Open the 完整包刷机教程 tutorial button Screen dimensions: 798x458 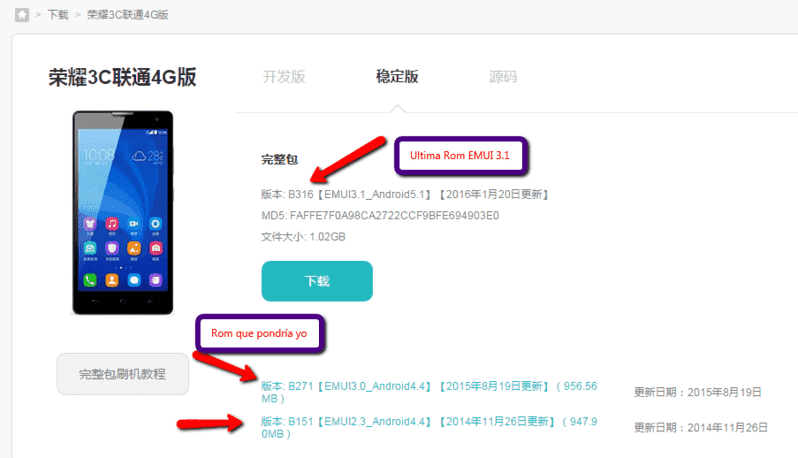pos(123,374)
